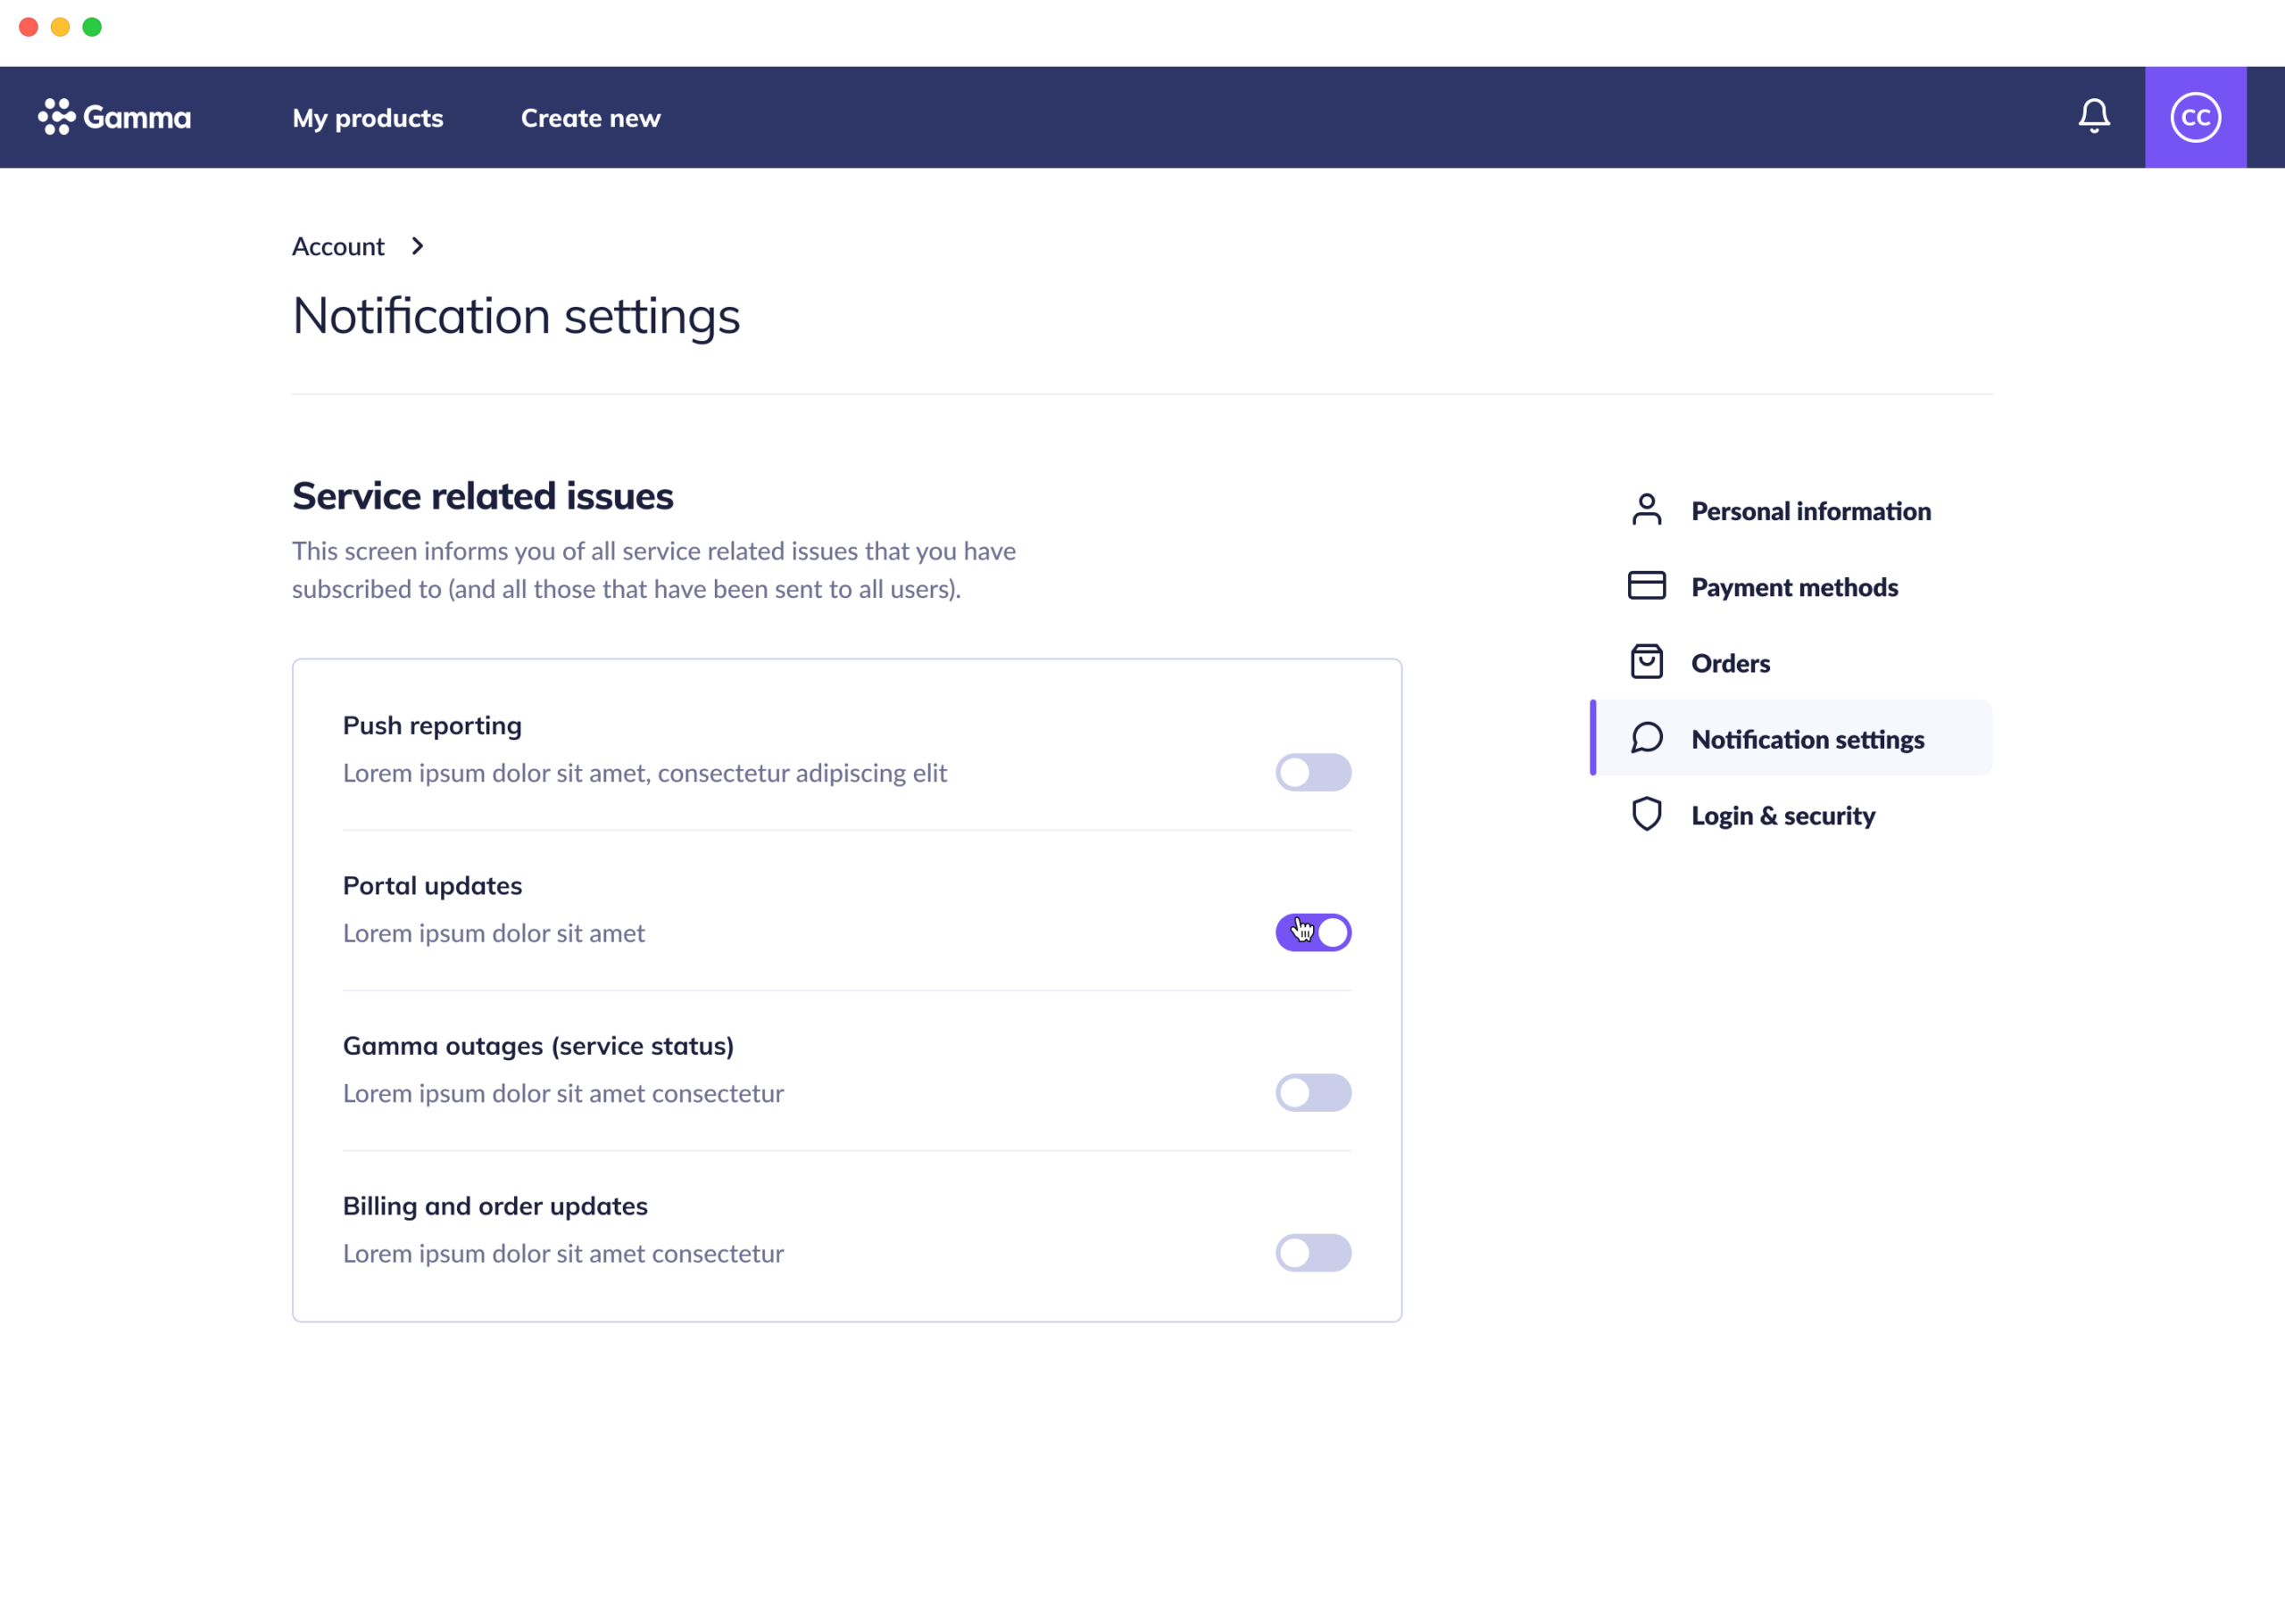2285x1624 pixels.
Task: Enable Billing and order updates toggle
Action: (x=1313, y=1253)
